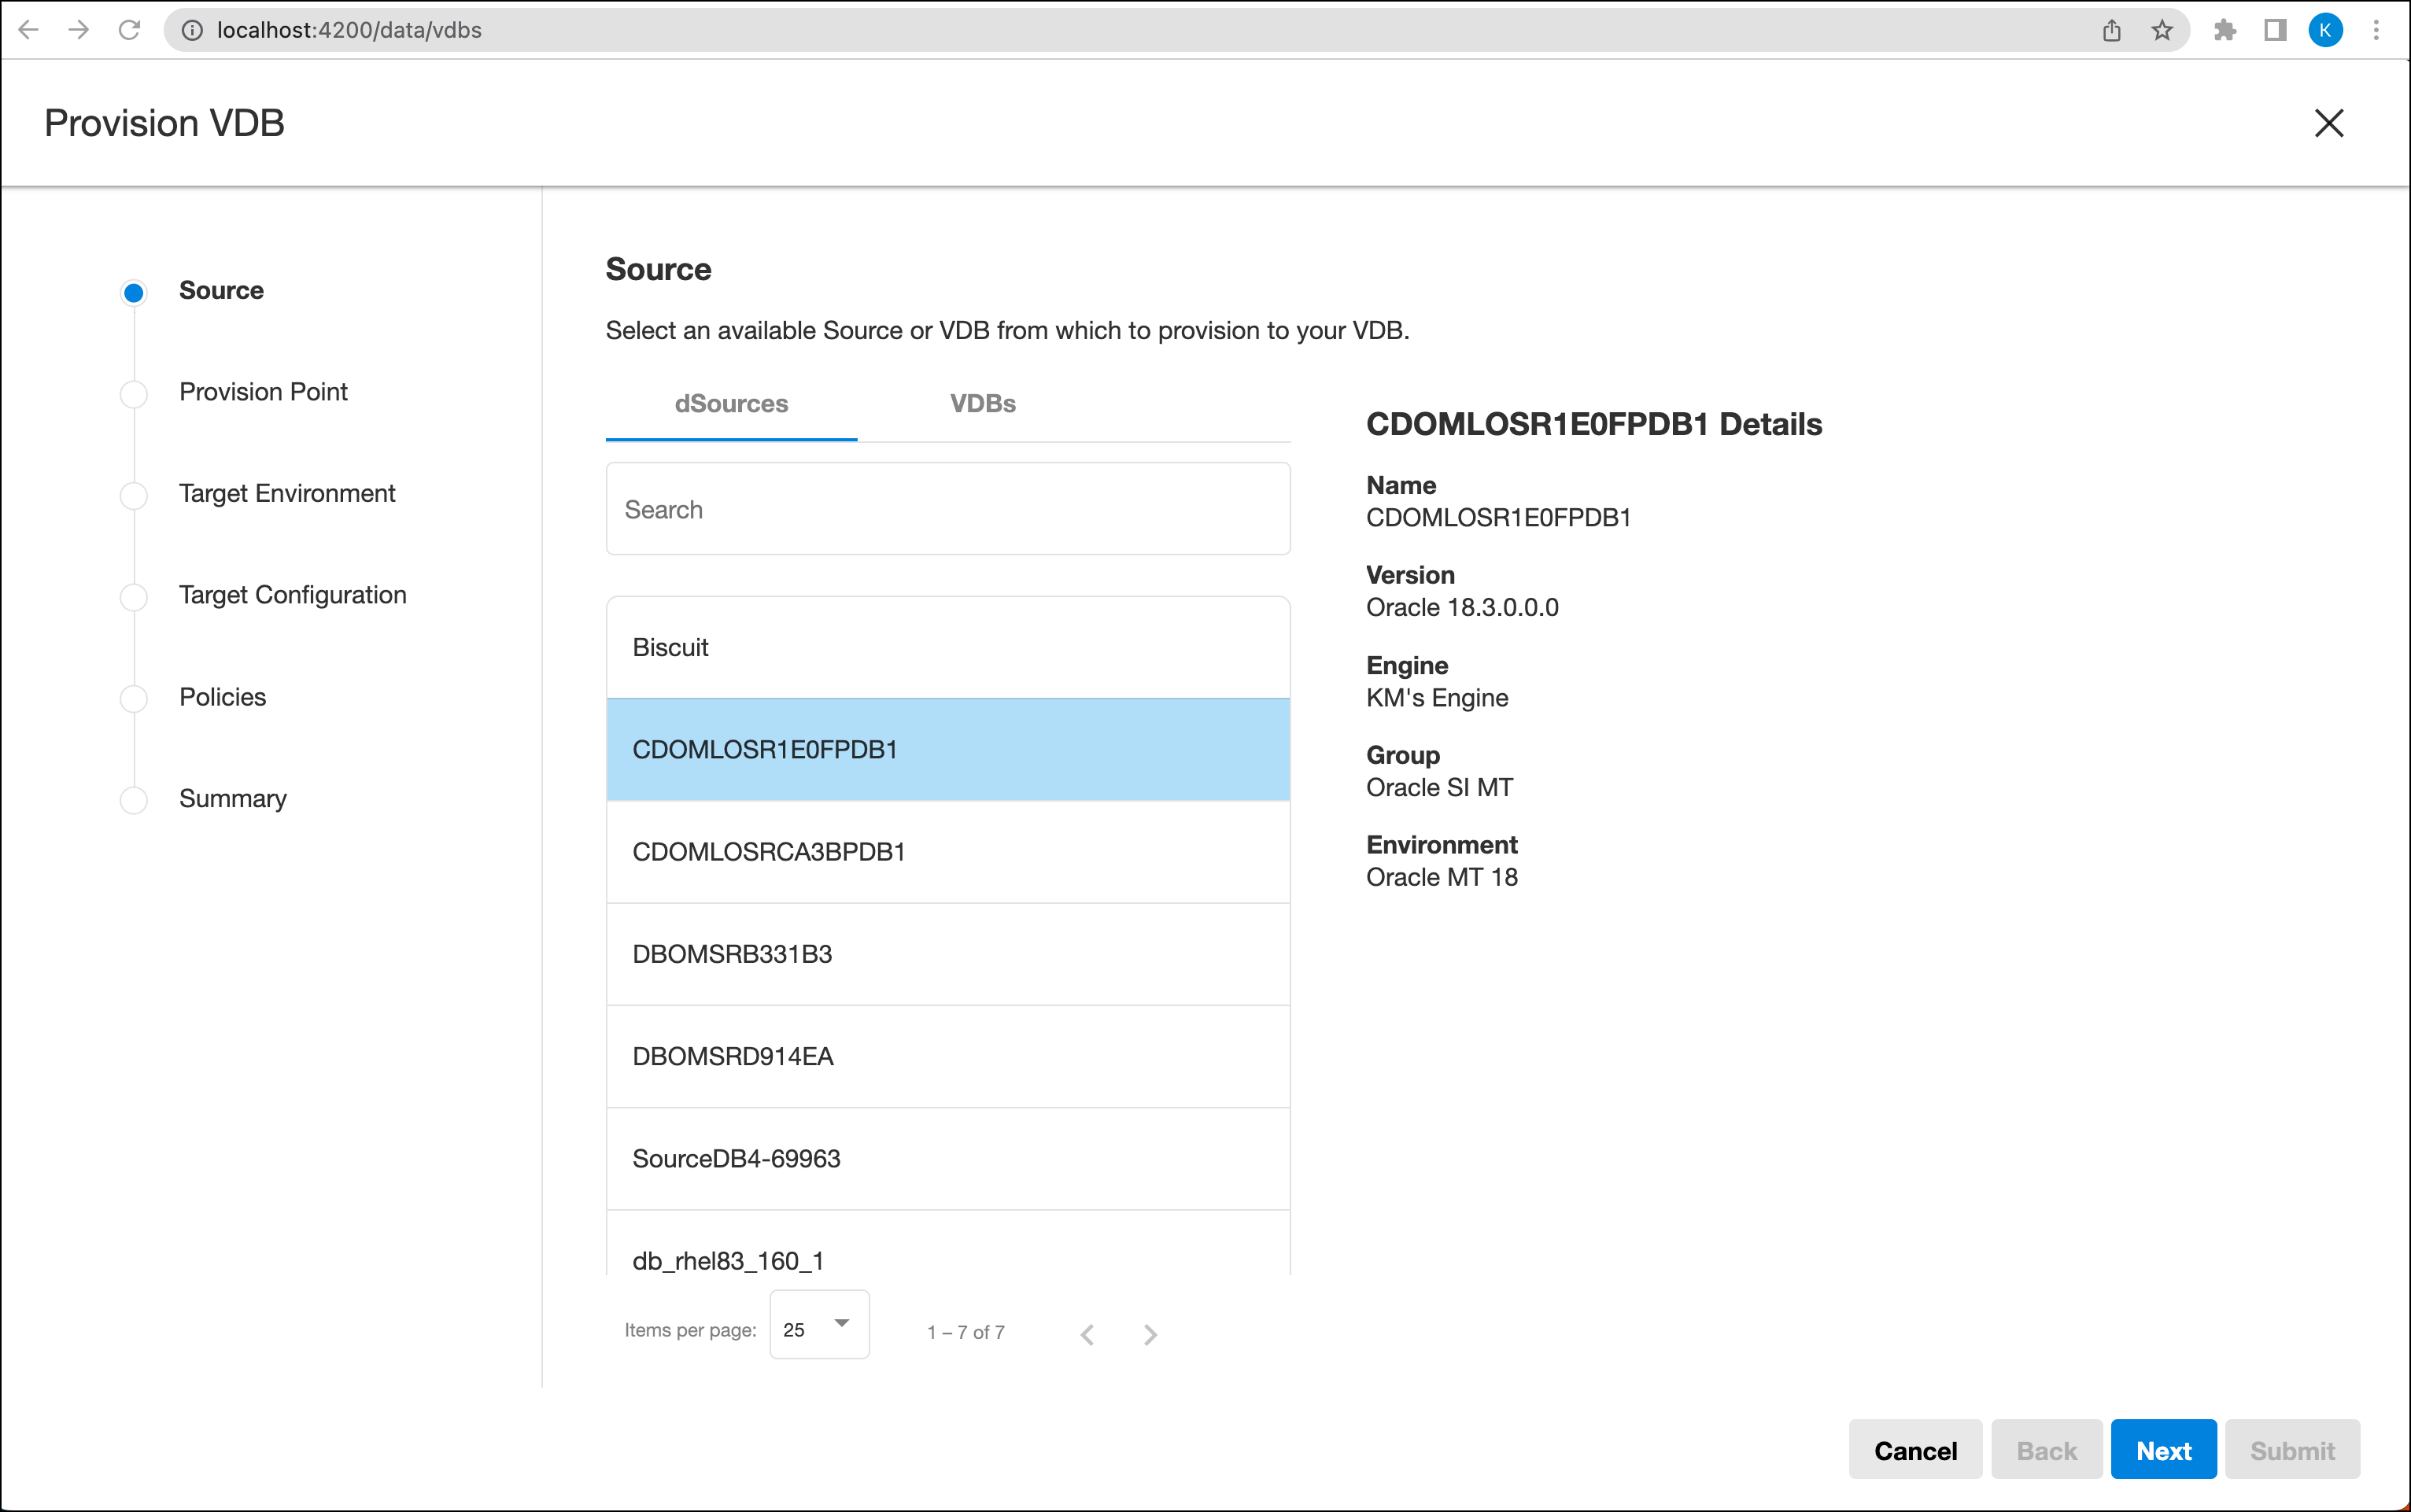Screen dimensions: 2411x1512
Task: Select the DBOMSRB331B3 dSource
Action: coord(947,954)
